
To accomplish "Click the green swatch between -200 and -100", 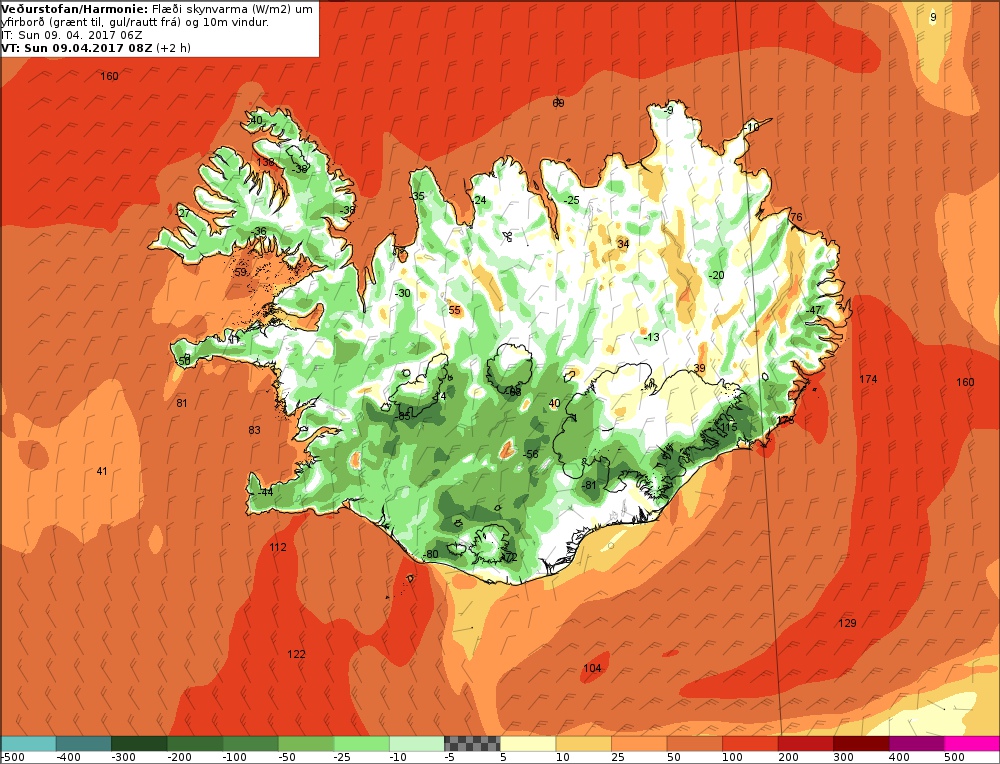I will [x=195, y=744].
